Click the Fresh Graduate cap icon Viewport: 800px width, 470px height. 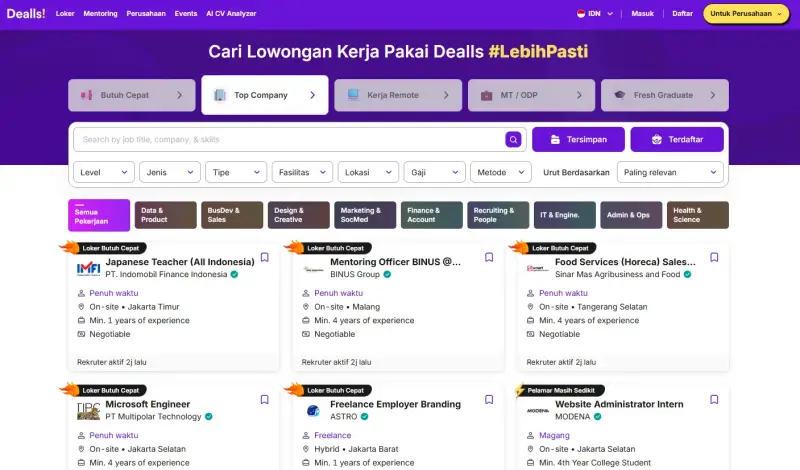tap(619, 95)
